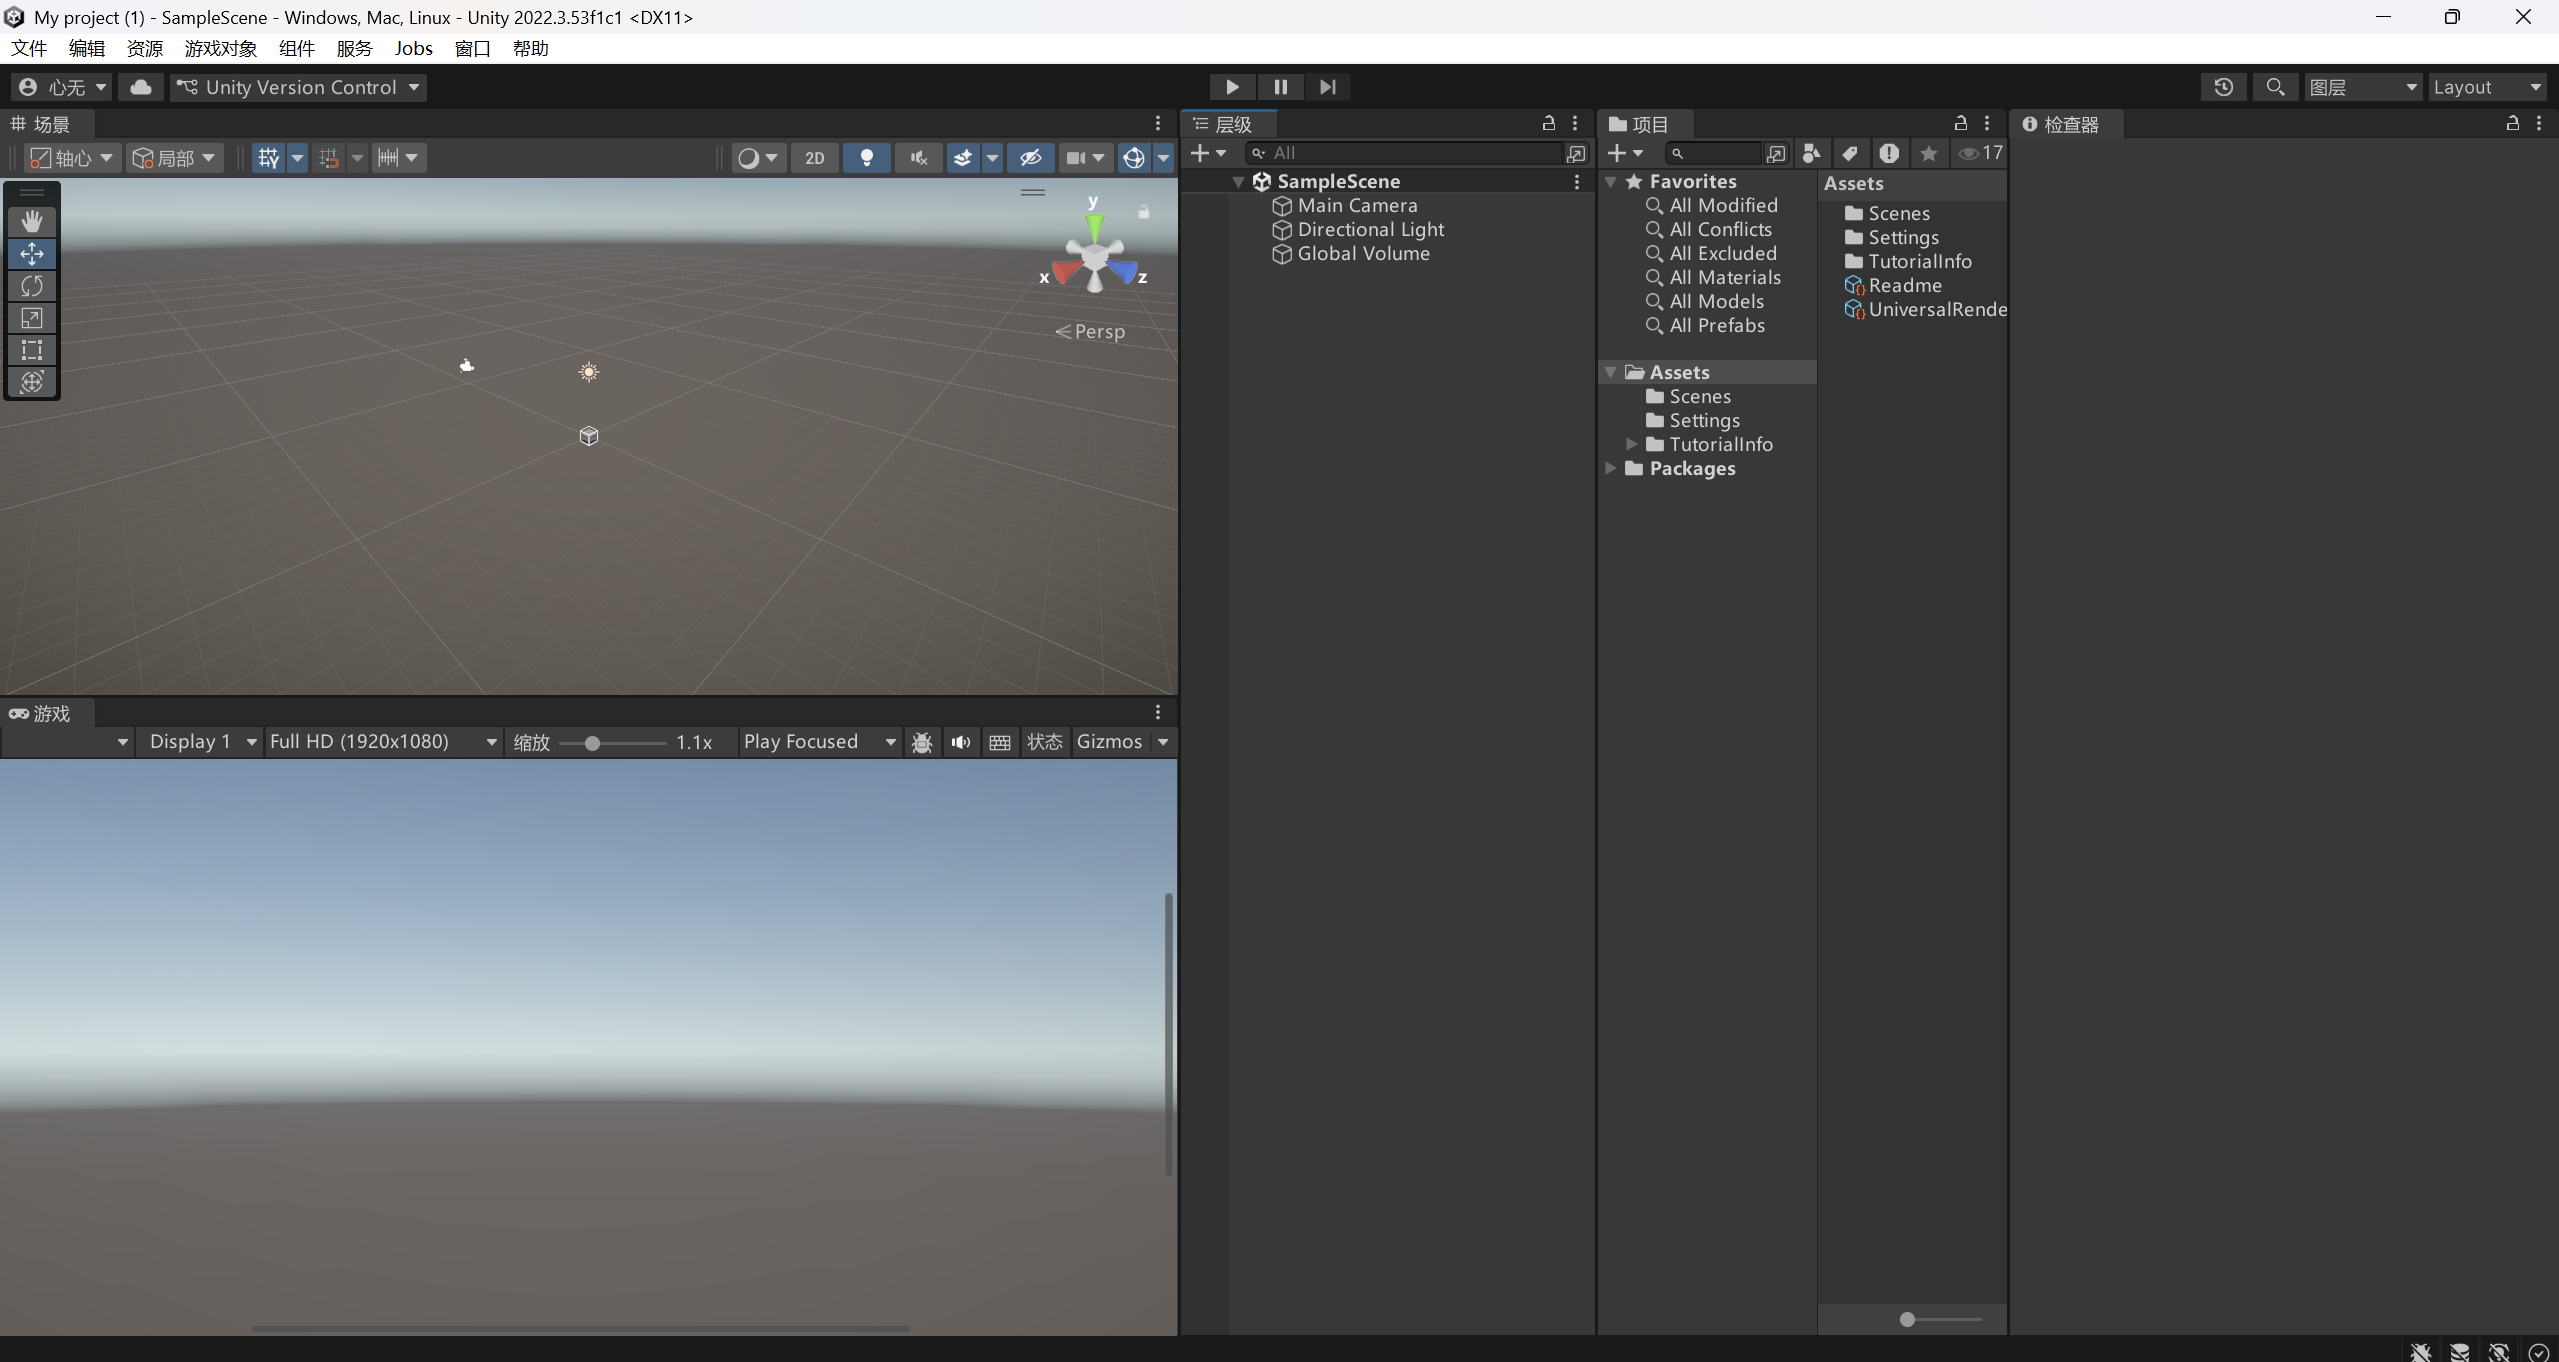Select the Rotate tool
The width and height of the screenshot is (2559, 1362).
tap(32, 286)
